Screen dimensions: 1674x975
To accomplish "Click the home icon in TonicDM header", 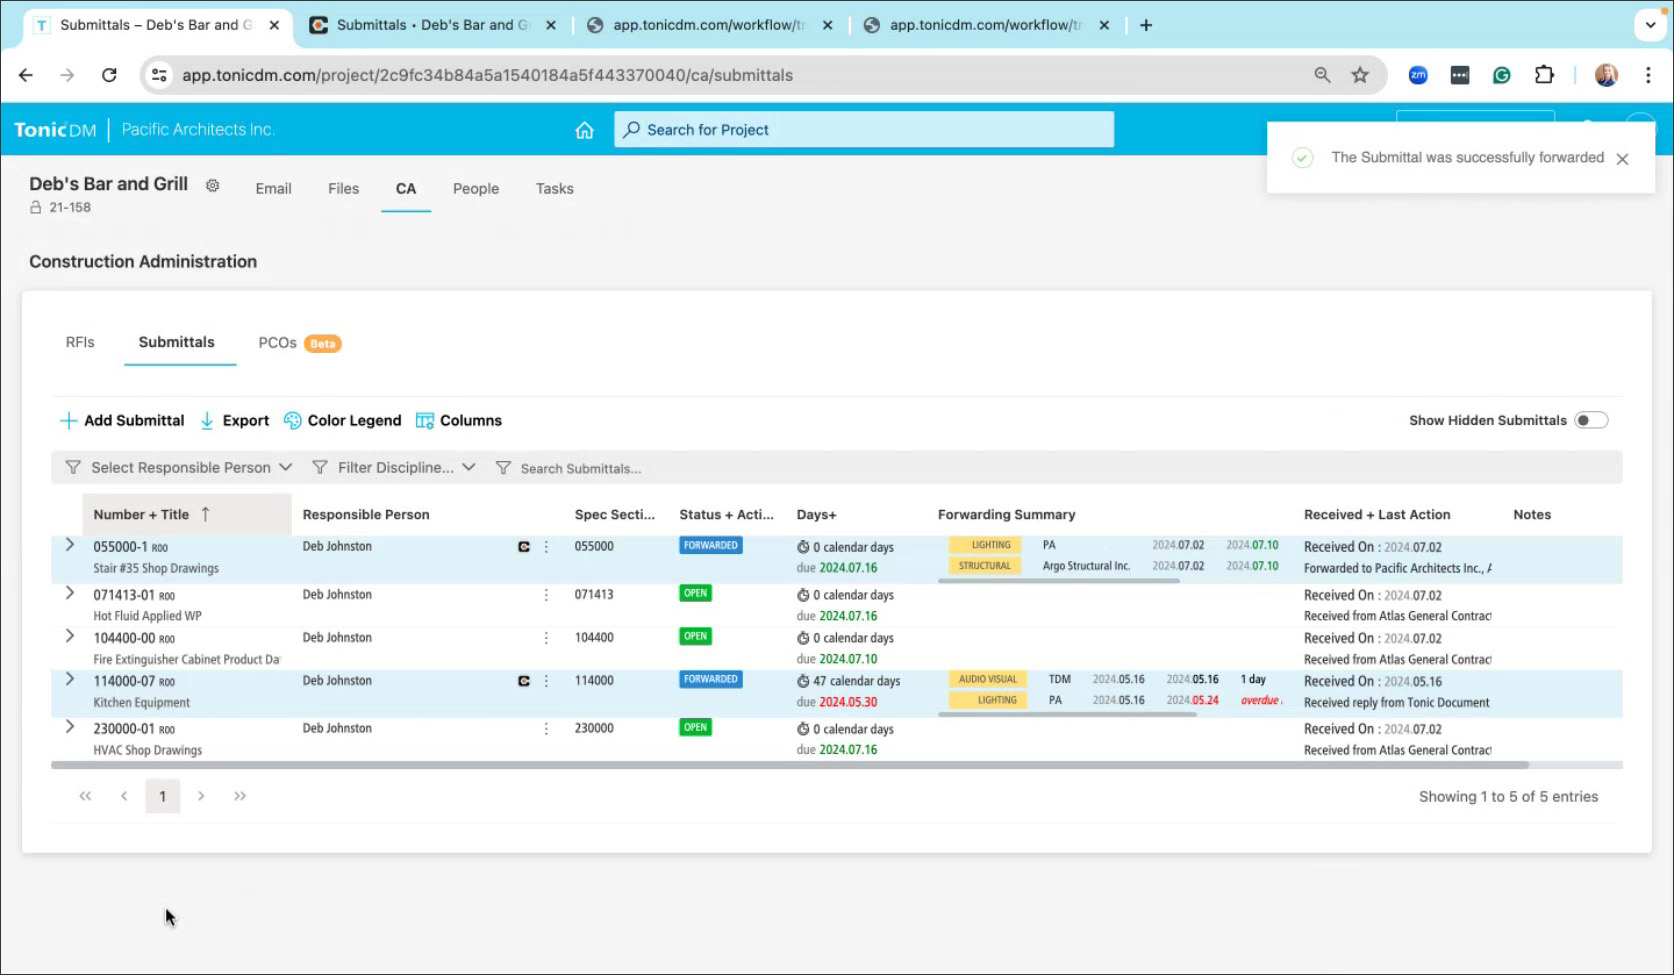I will (x=585, y=130).
